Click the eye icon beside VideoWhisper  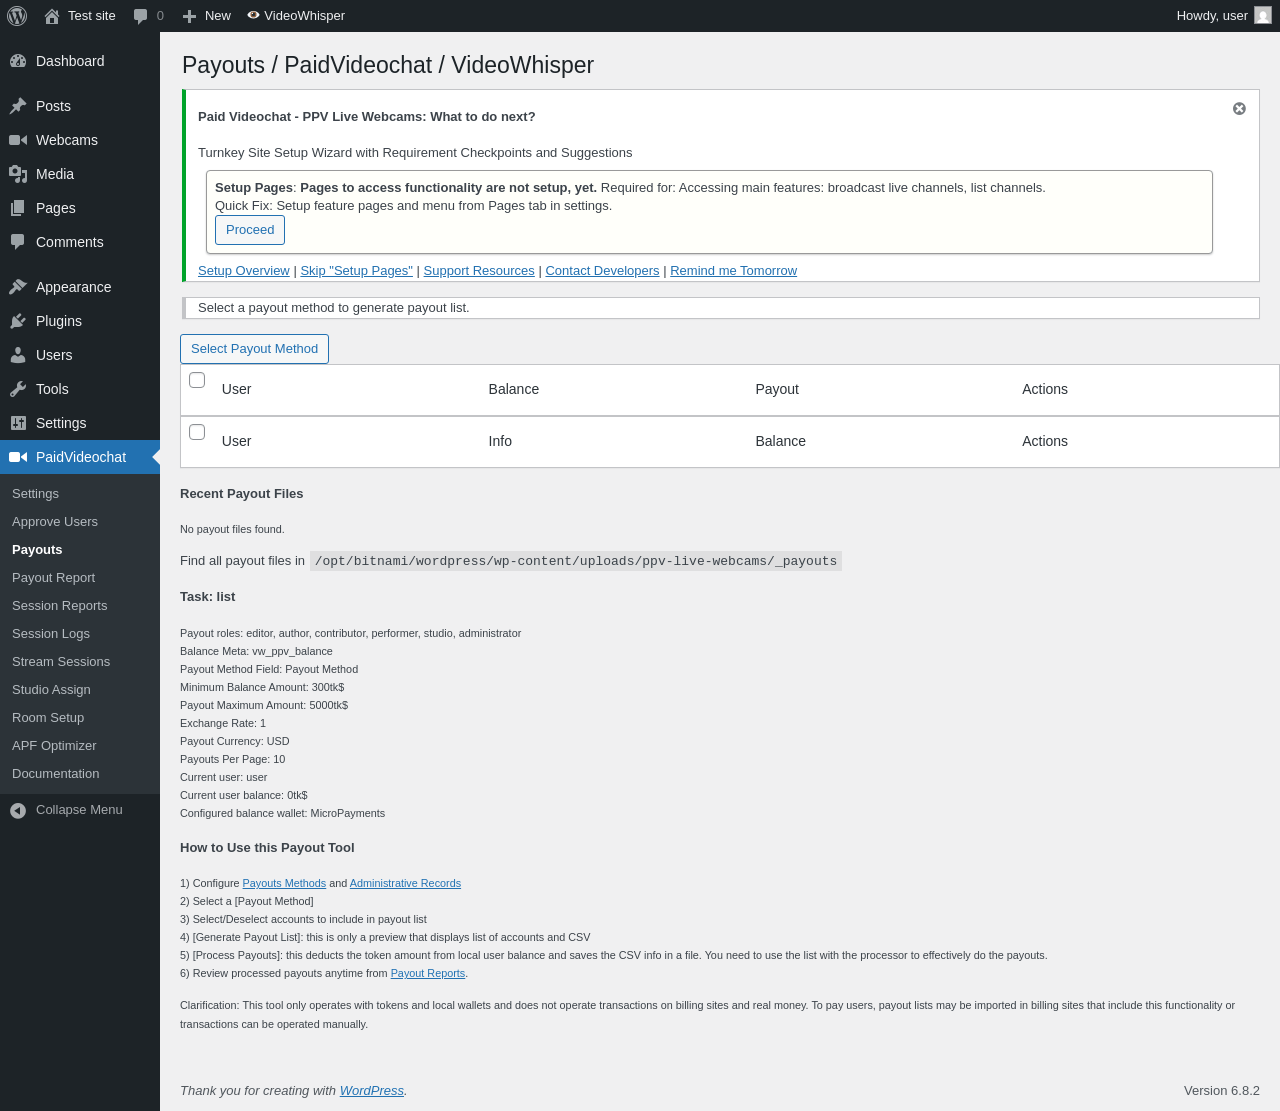pyautogui.click(x=253, y=15)
